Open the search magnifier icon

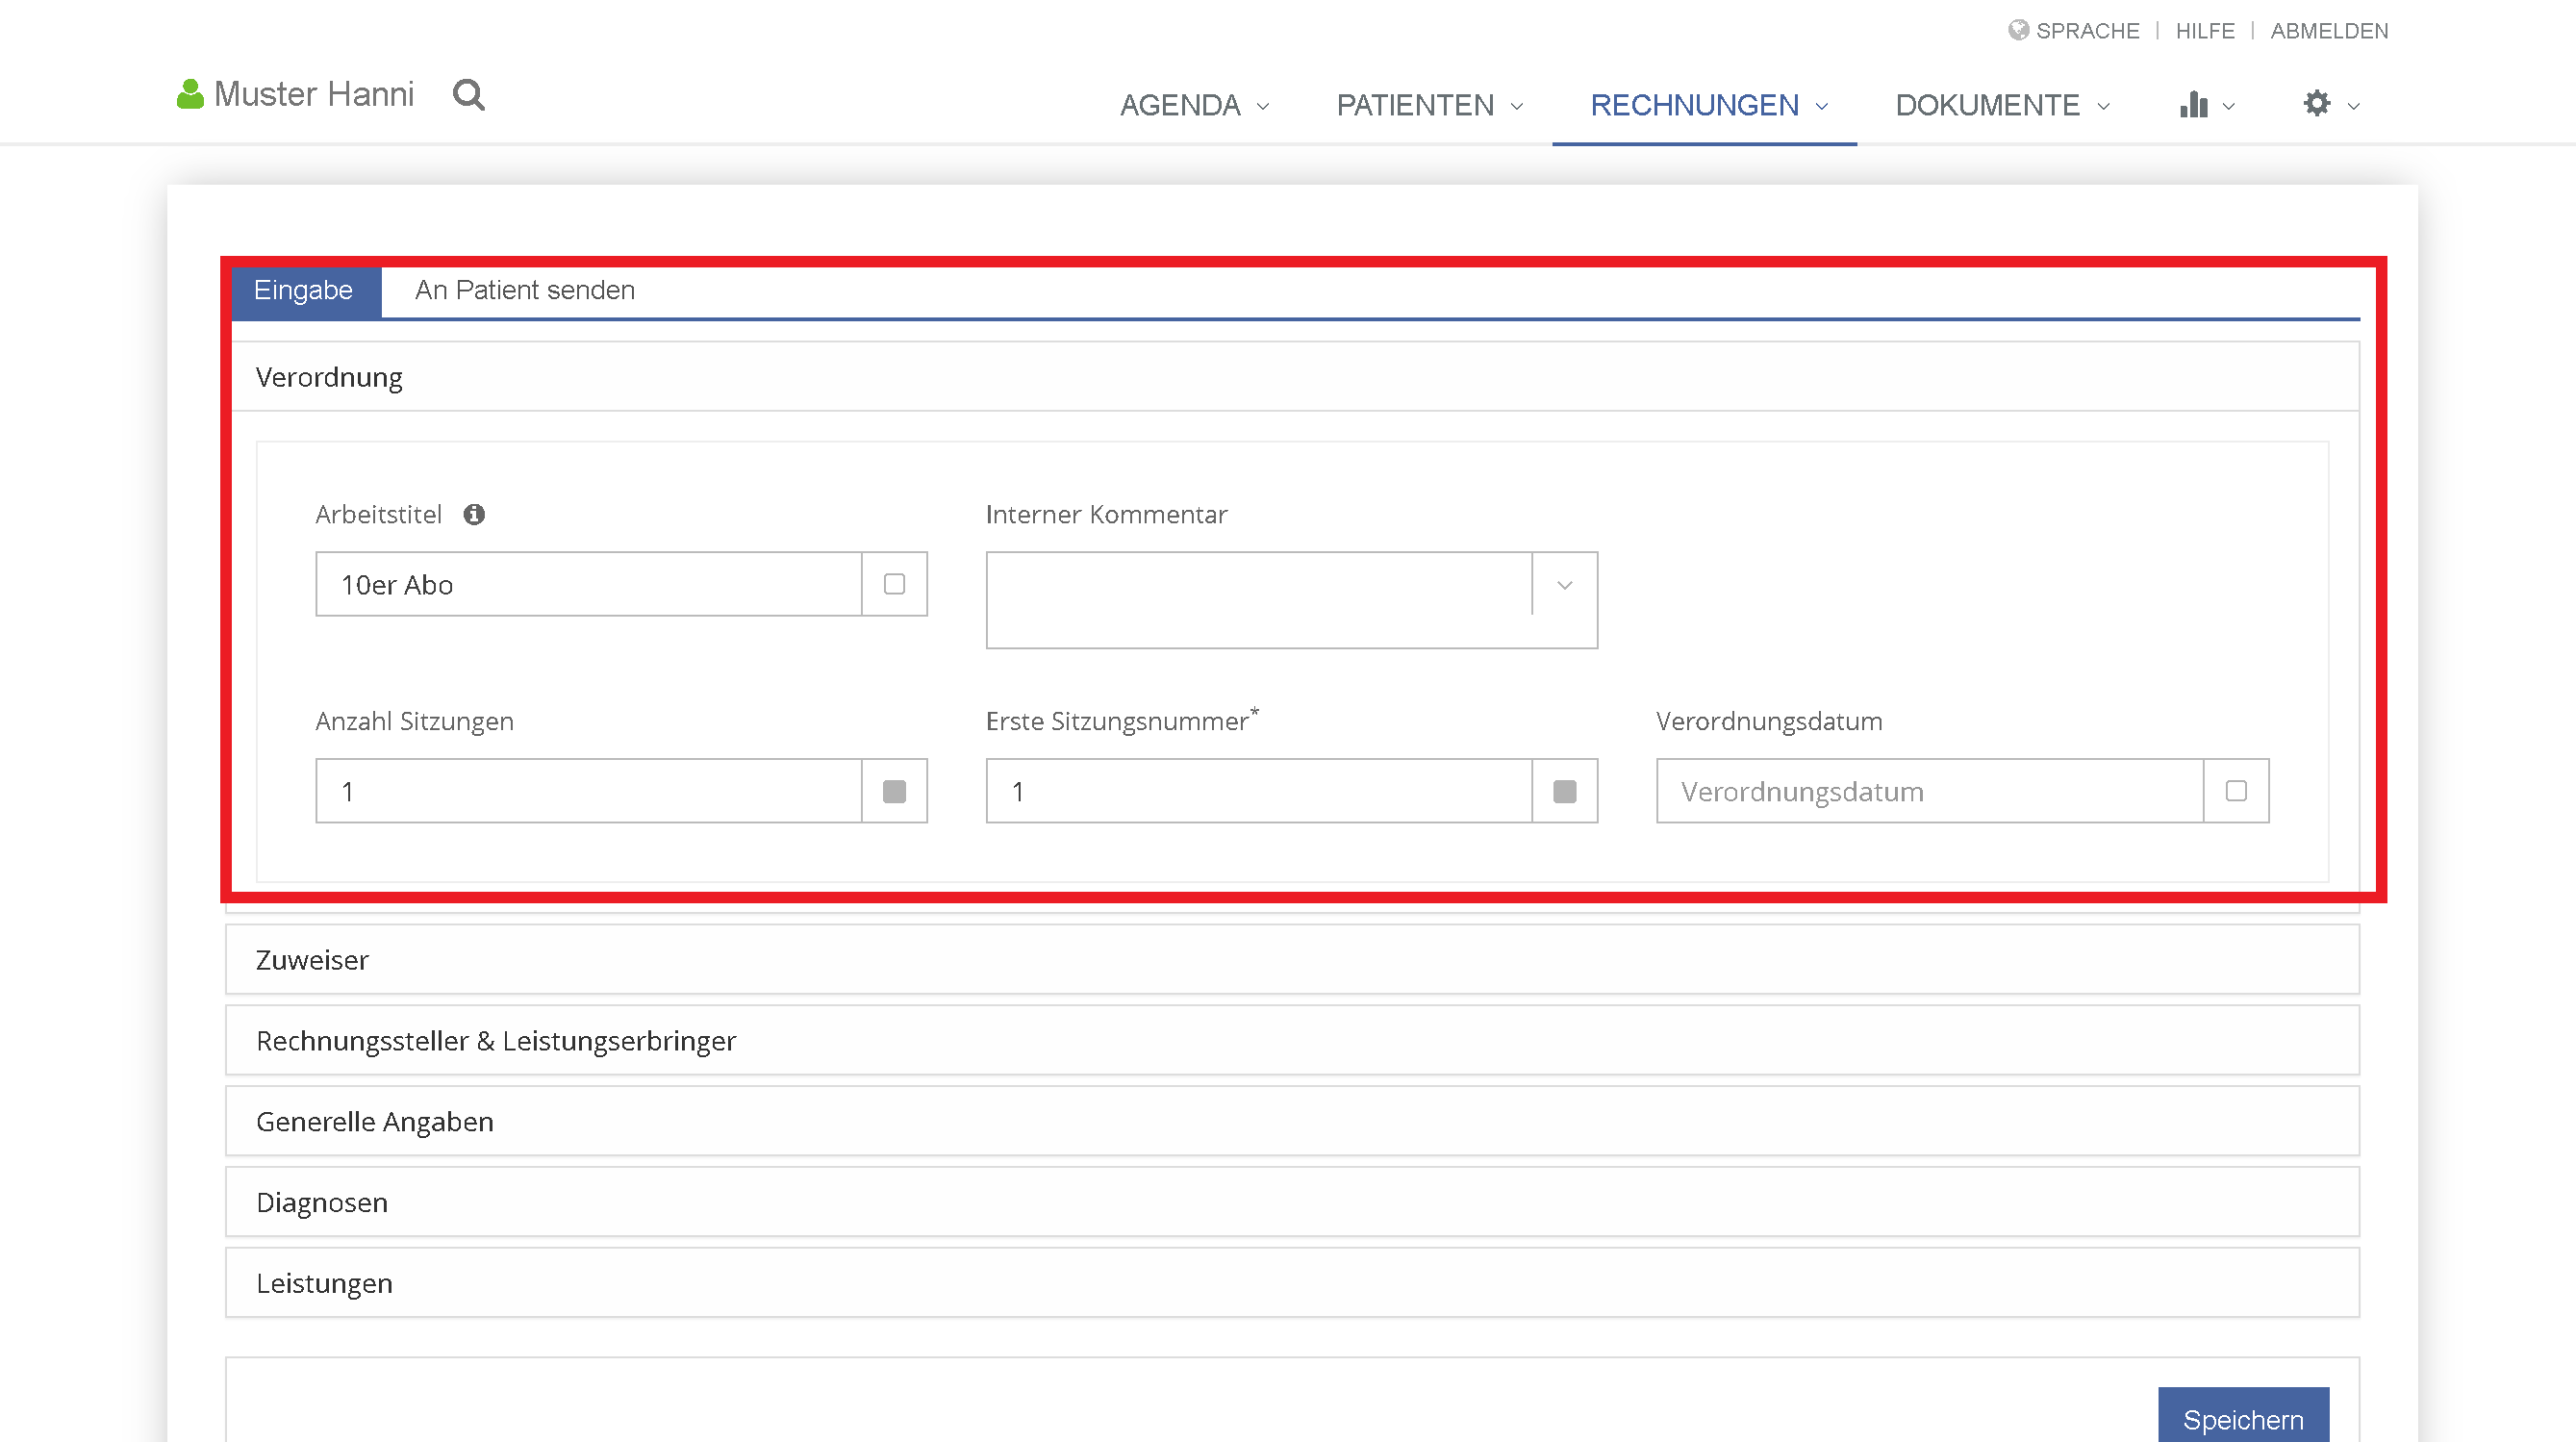[x=469, y=95]
